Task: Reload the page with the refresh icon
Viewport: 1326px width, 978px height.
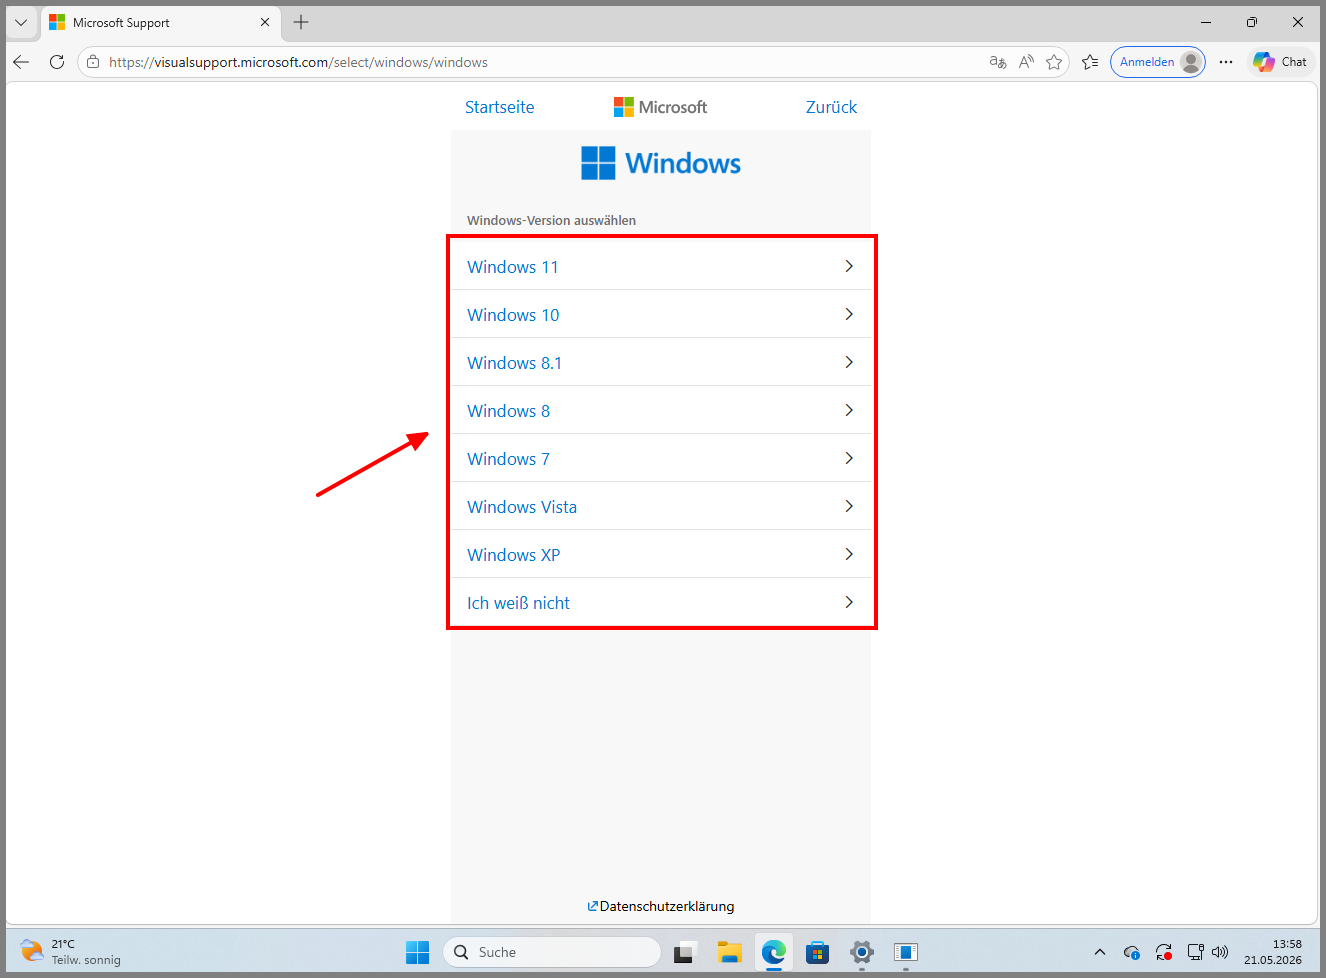Action: (57, 62)
